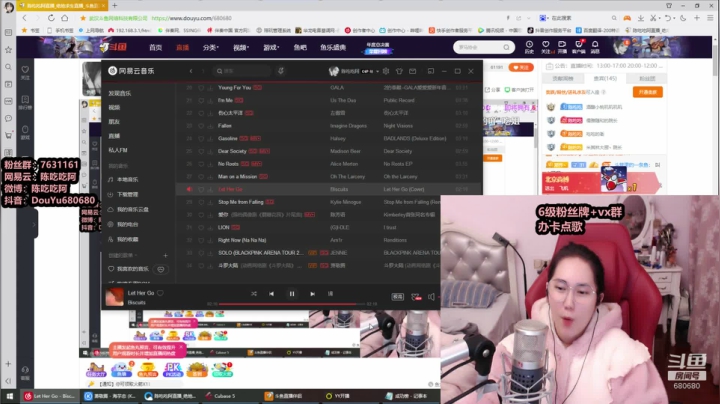Expand Douyu 游戏 dropdown menu

271,47
